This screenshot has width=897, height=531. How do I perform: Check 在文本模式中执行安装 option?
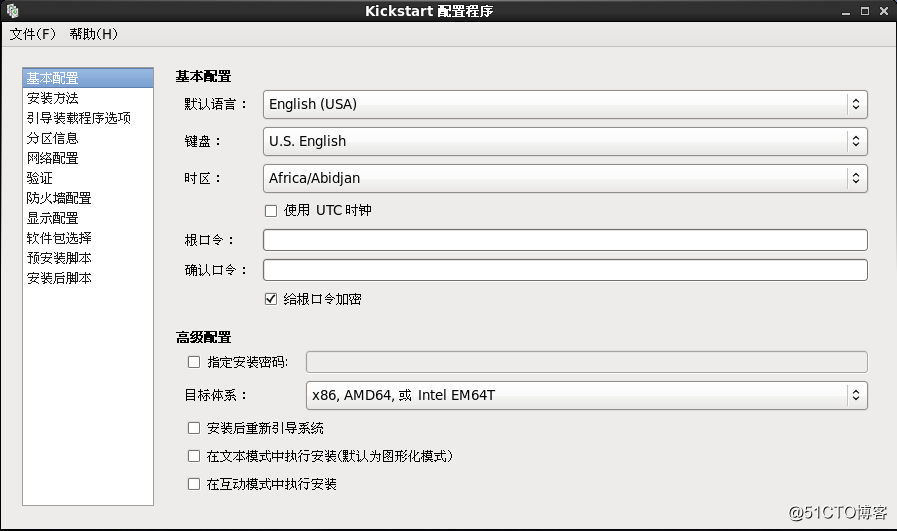tap(194, 456)
